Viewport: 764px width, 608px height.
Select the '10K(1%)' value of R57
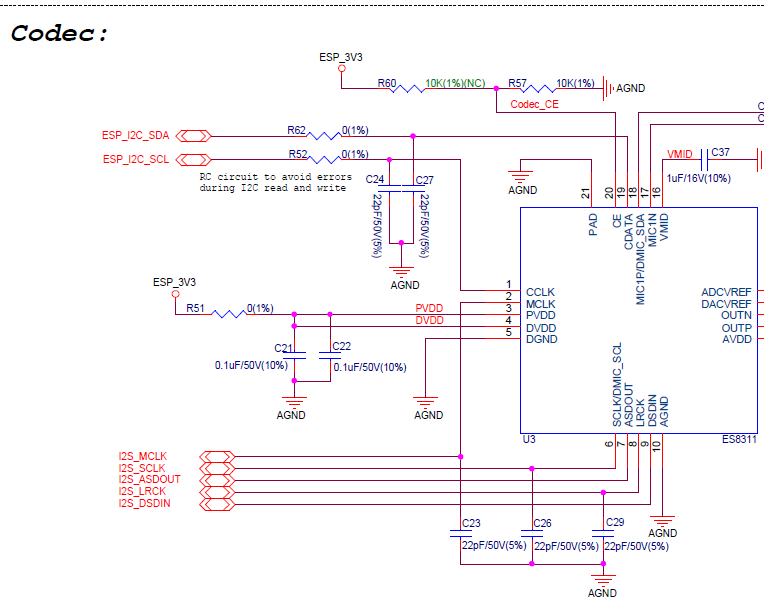coord(575,83)
